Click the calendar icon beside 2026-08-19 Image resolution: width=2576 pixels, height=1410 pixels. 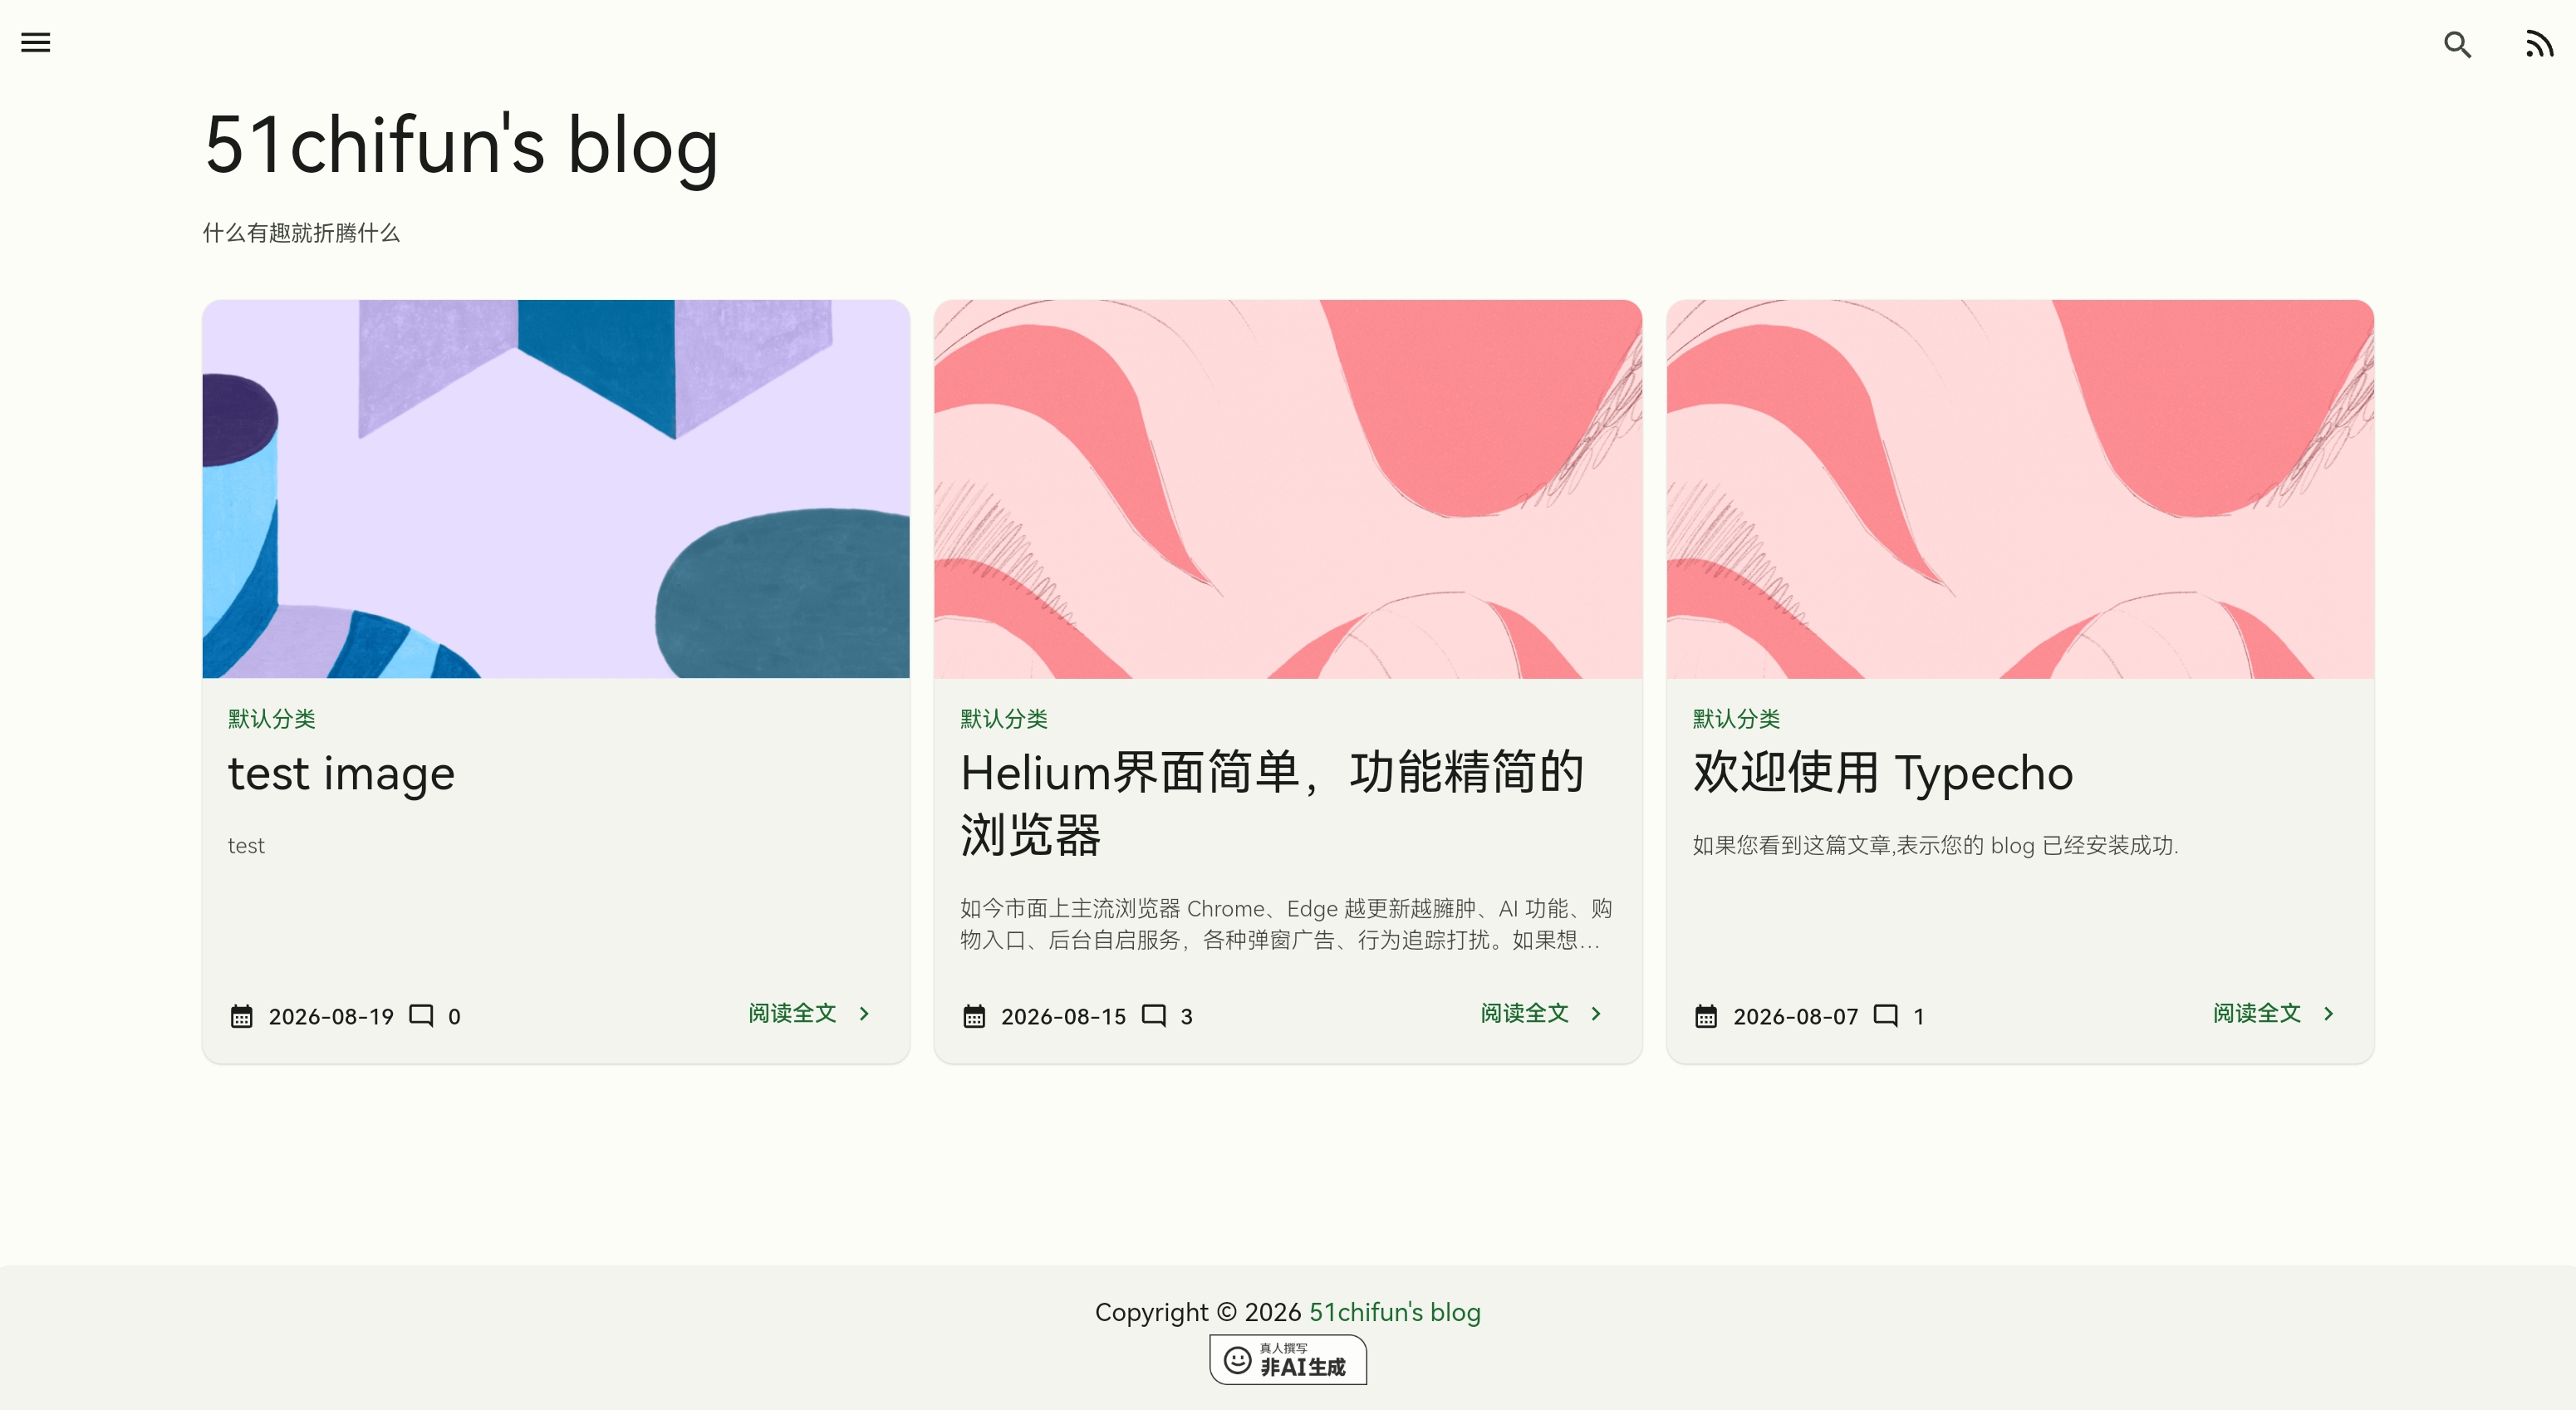point(242,1016)
